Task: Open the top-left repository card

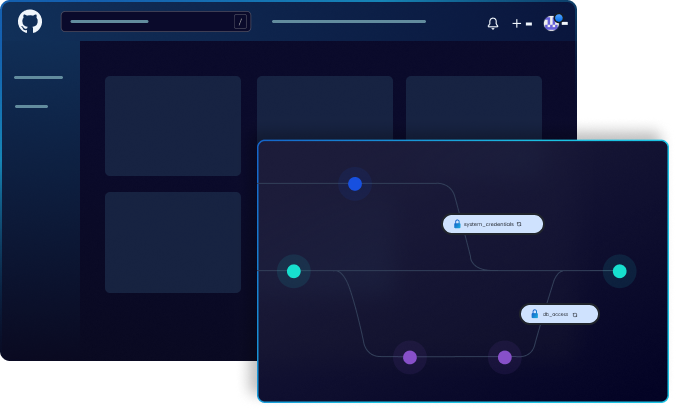Action: pos(173,126)
